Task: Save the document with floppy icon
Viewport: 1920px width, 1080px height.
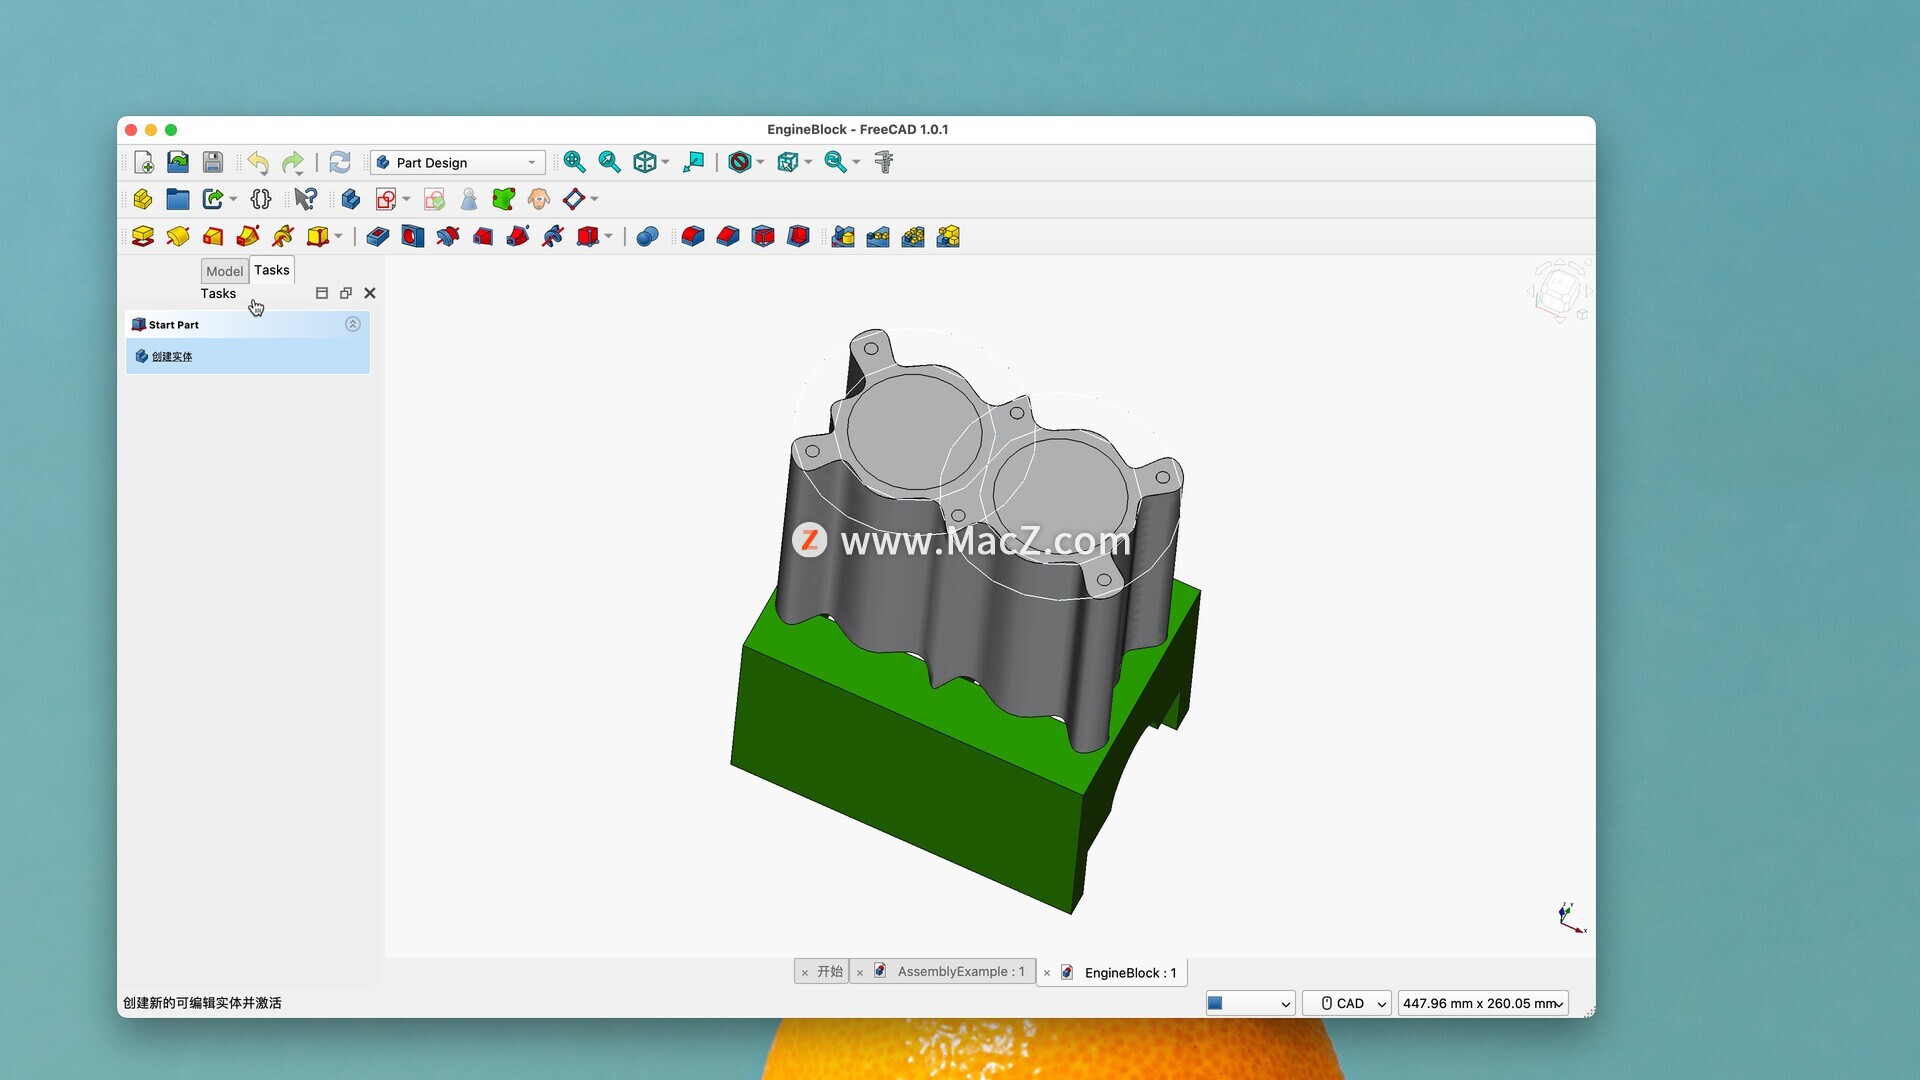Action: point(212,162)
